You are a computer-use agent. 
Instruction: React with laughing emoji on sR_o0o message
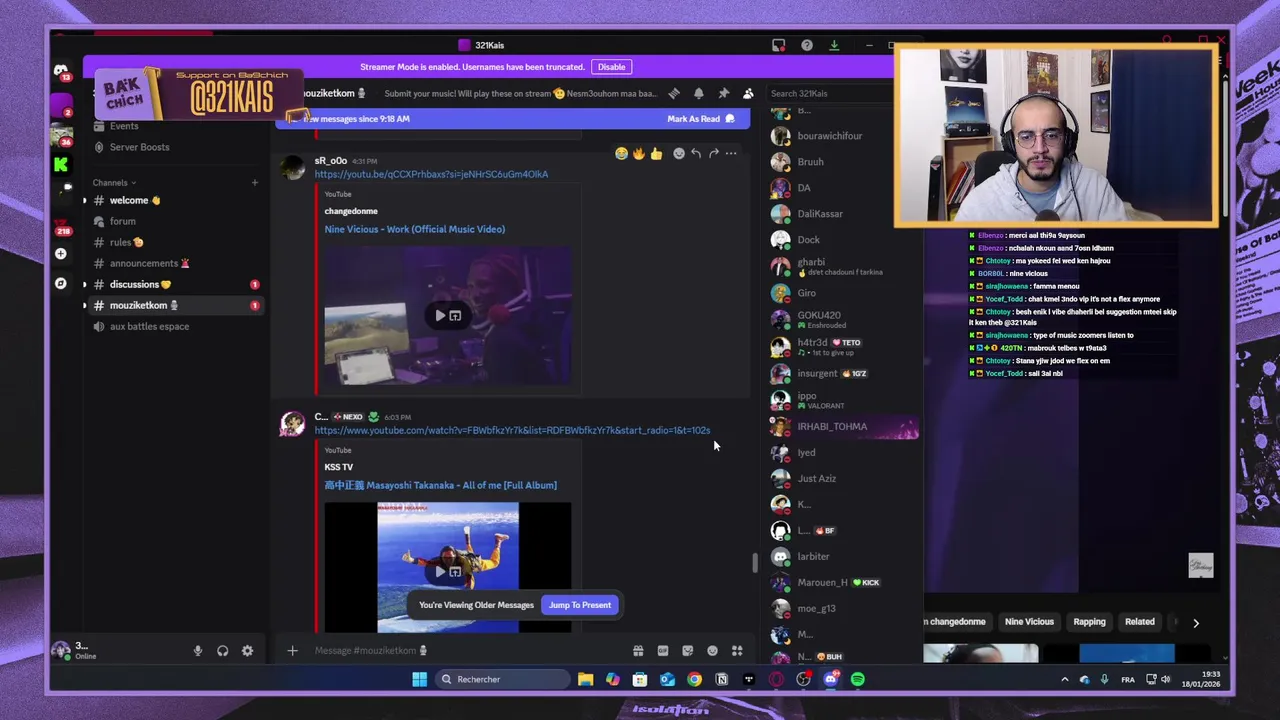pos(621,153)
